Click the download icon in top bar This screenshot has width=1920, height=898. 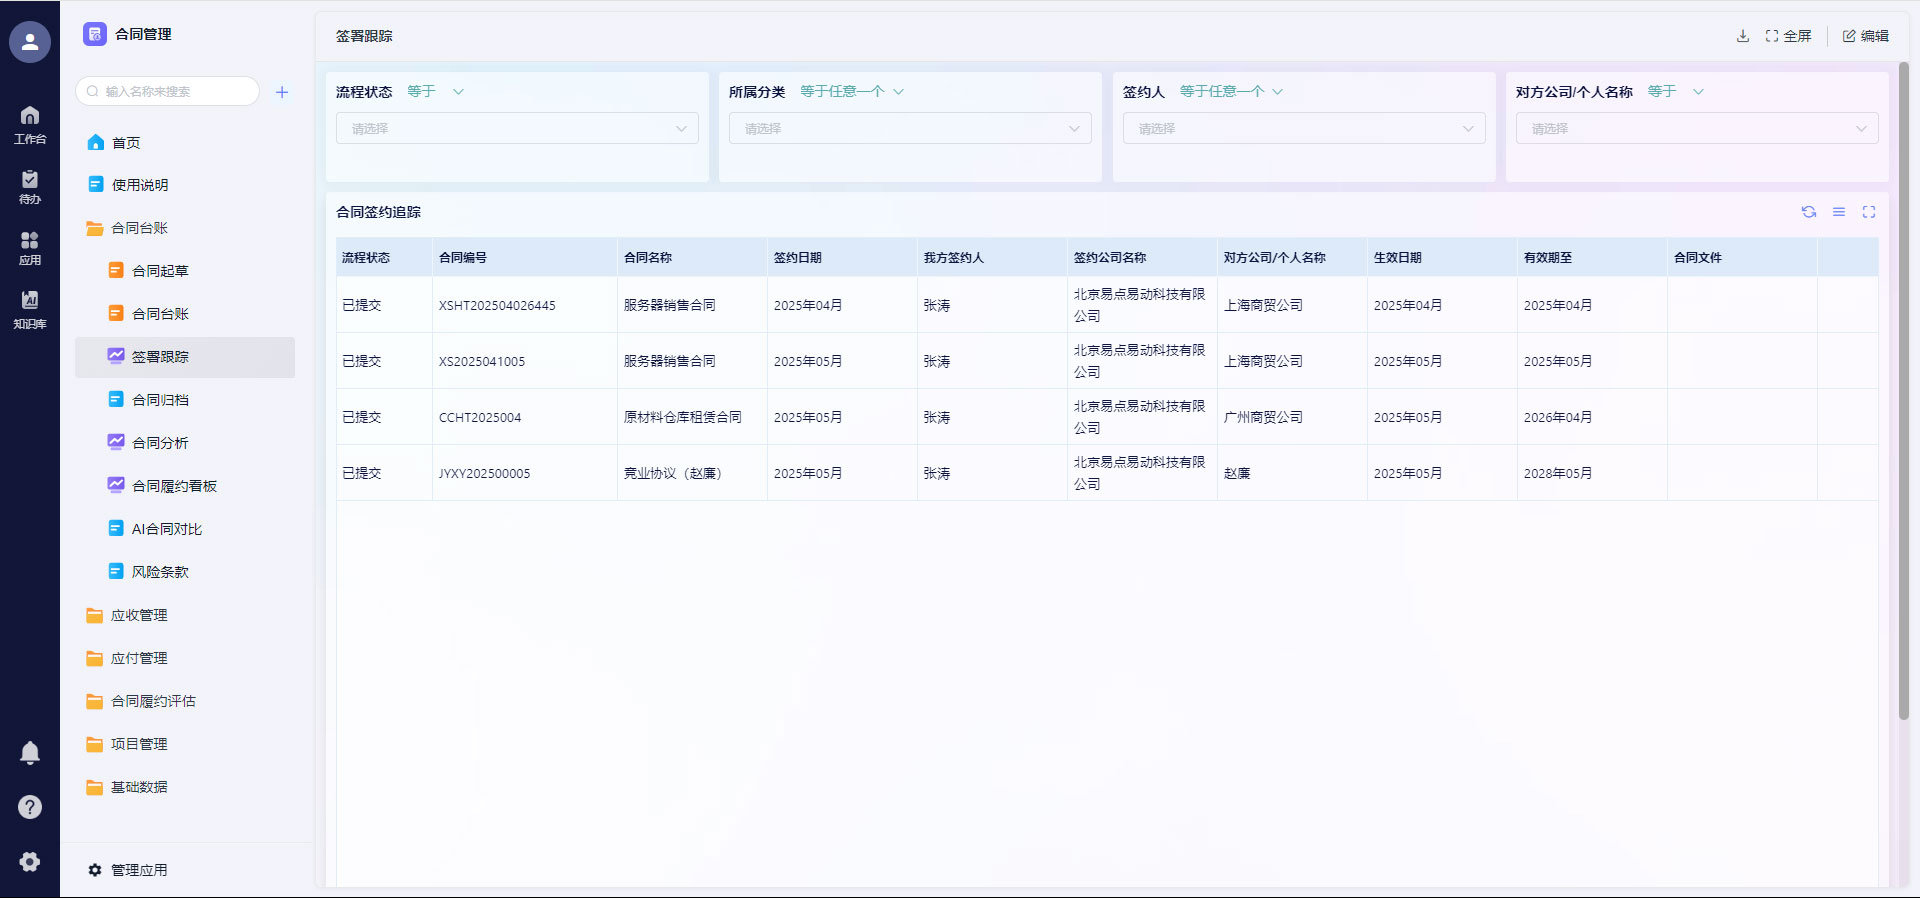(1743, 36)
